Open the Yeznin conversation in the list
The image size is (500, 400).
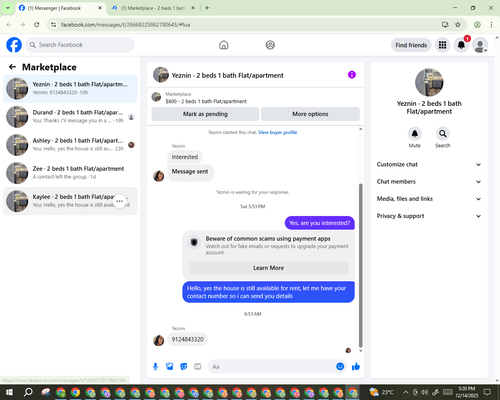(70, 89)
